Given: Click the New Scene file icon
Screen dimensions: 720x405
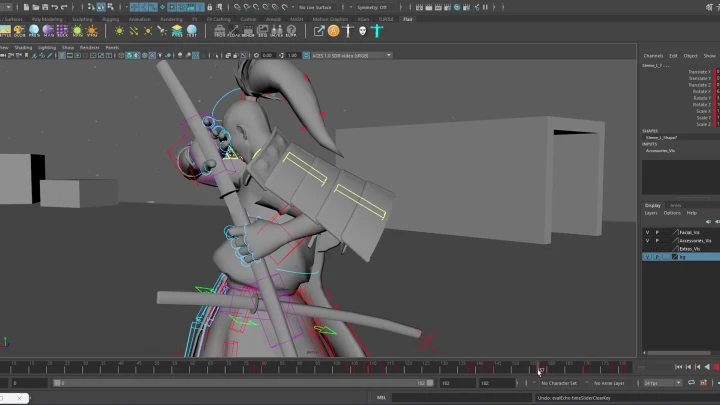Looking at the screenshot, I should click(x=26, y=7).
